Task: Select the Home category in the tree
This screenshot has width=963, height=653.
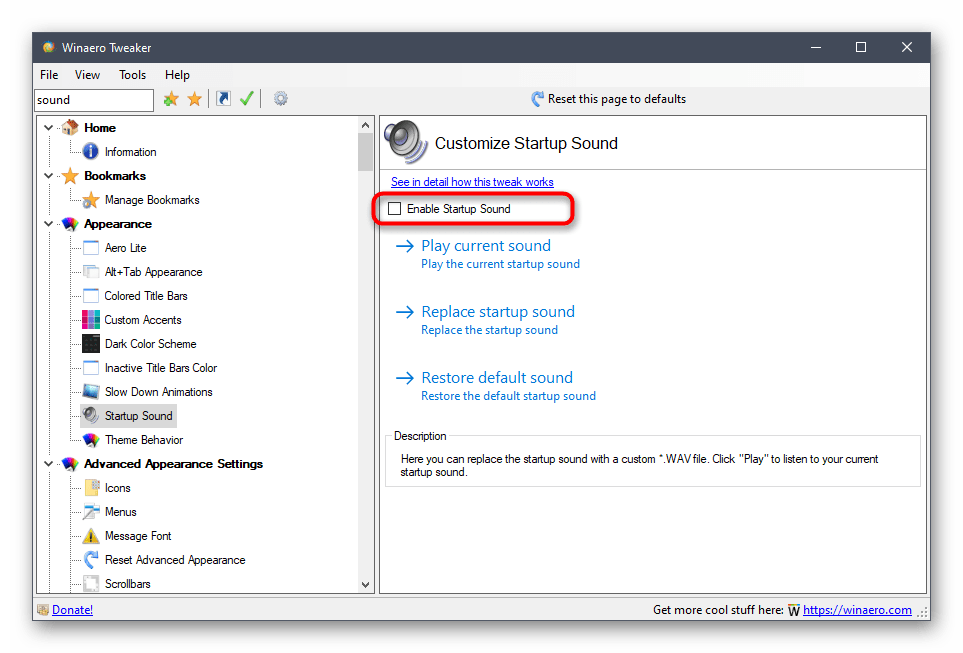Action: point(100,128)
